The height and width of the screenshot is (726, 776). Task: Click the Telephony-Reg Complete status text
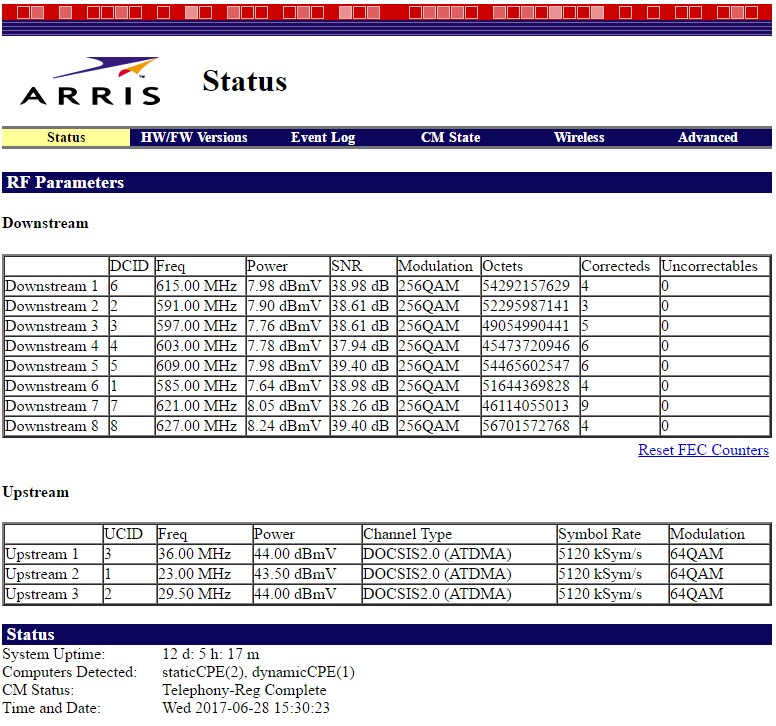[x=244, y=690]
